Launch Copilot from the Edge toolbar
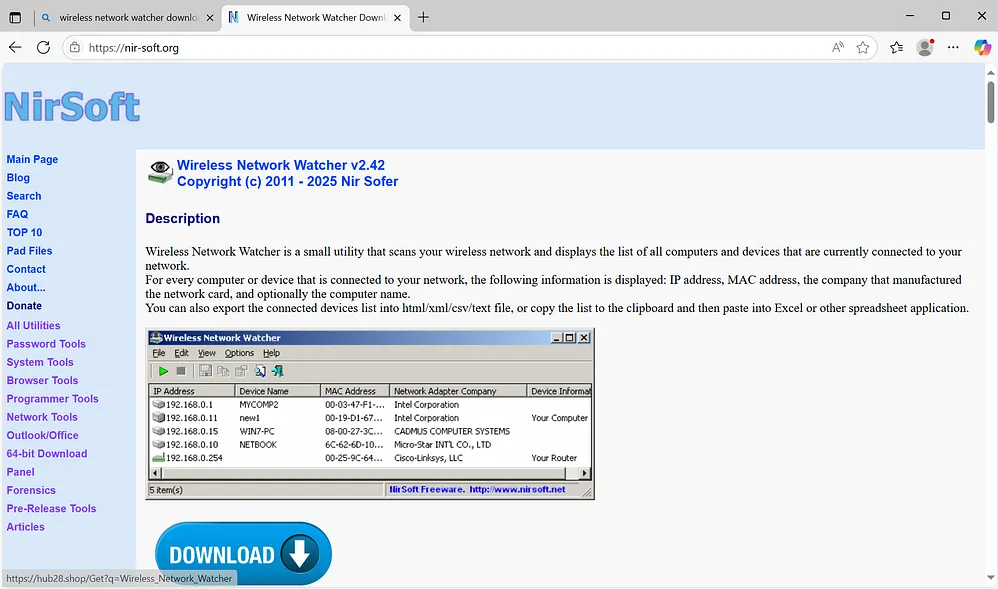Screen dimensions: 998x589 tap(982, 46)
